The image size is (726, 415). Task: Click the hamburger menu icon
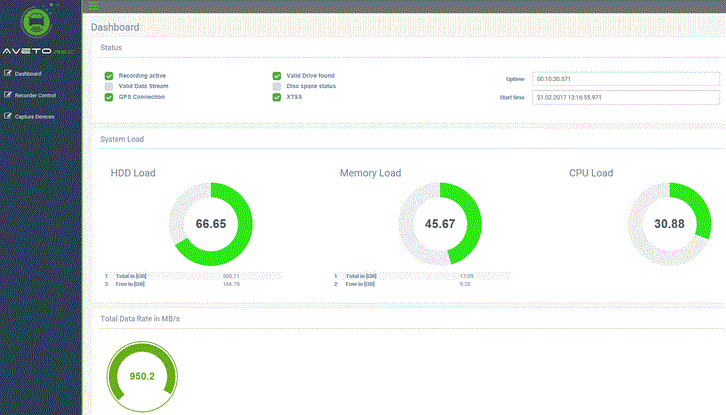[x=93, y=6]
